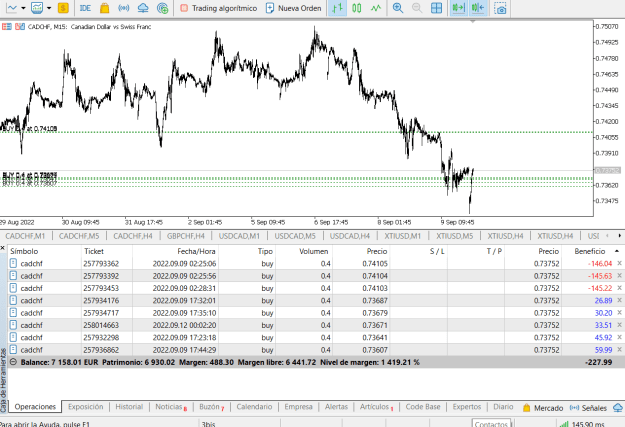Click the red depth of market icon by CADCHF title

(x=7, y=27)
